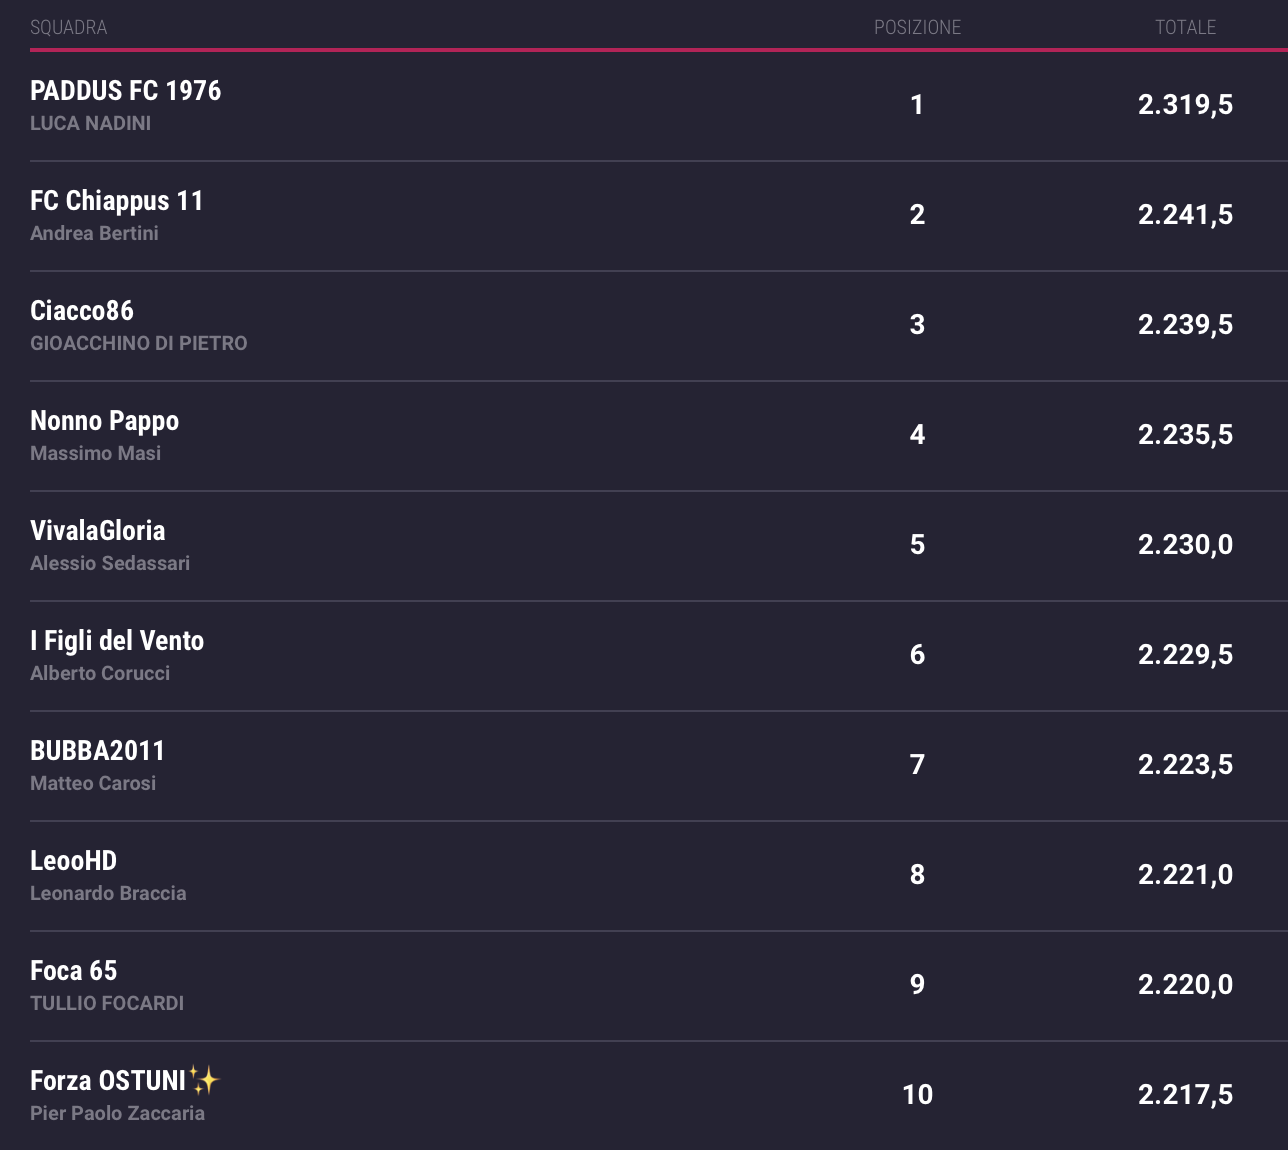Viewport: 1288px width, 1150px height.
Task: Open the FC Chiappus 11 team
Action: tap(117, 201)
